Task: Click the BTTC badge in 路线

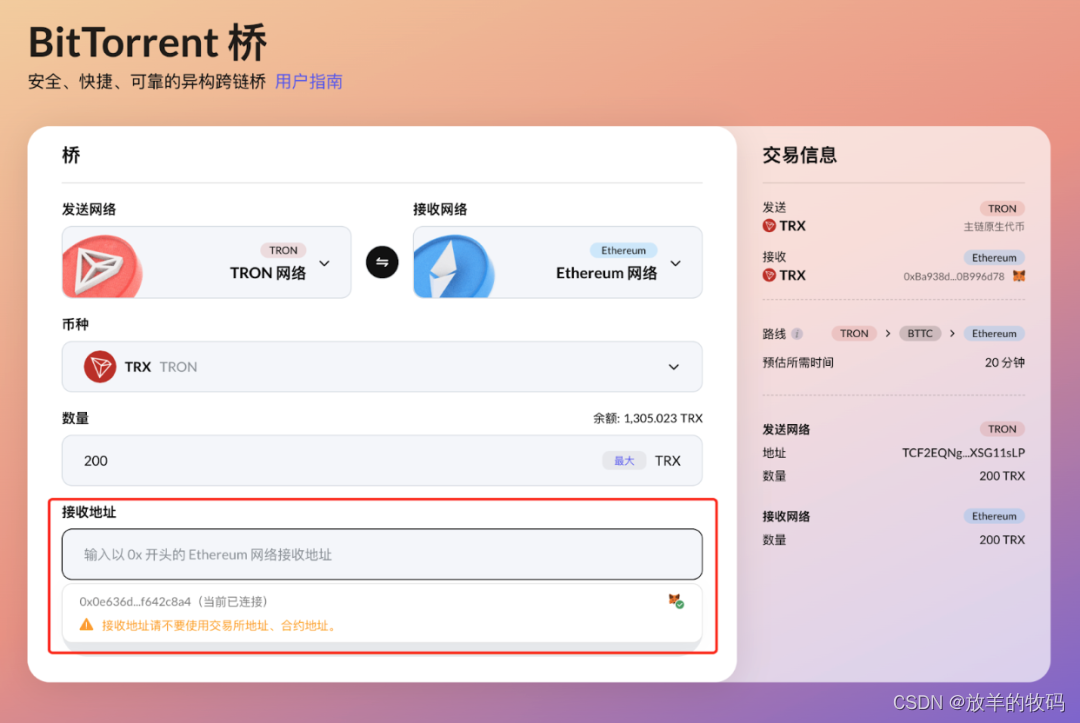Action: [x=920, y=333]
